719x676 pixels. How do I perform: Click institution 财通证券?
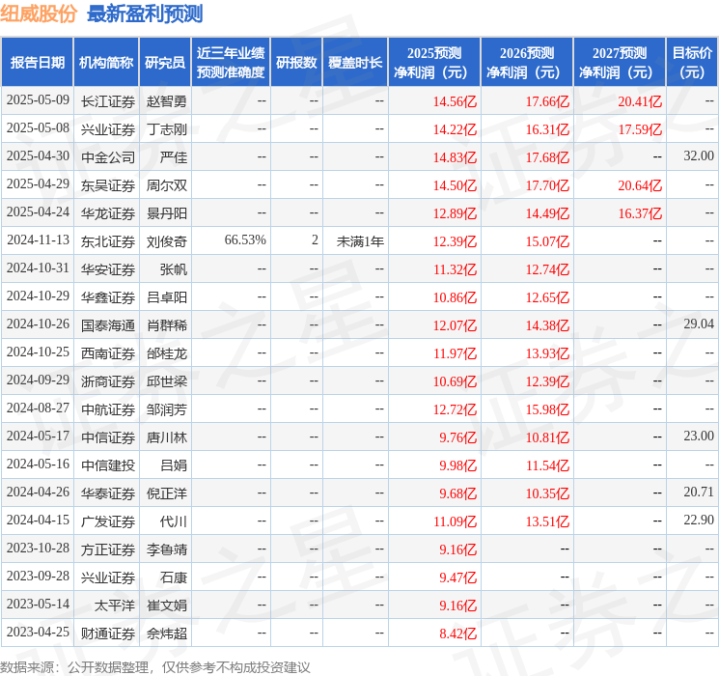(108, 633)
